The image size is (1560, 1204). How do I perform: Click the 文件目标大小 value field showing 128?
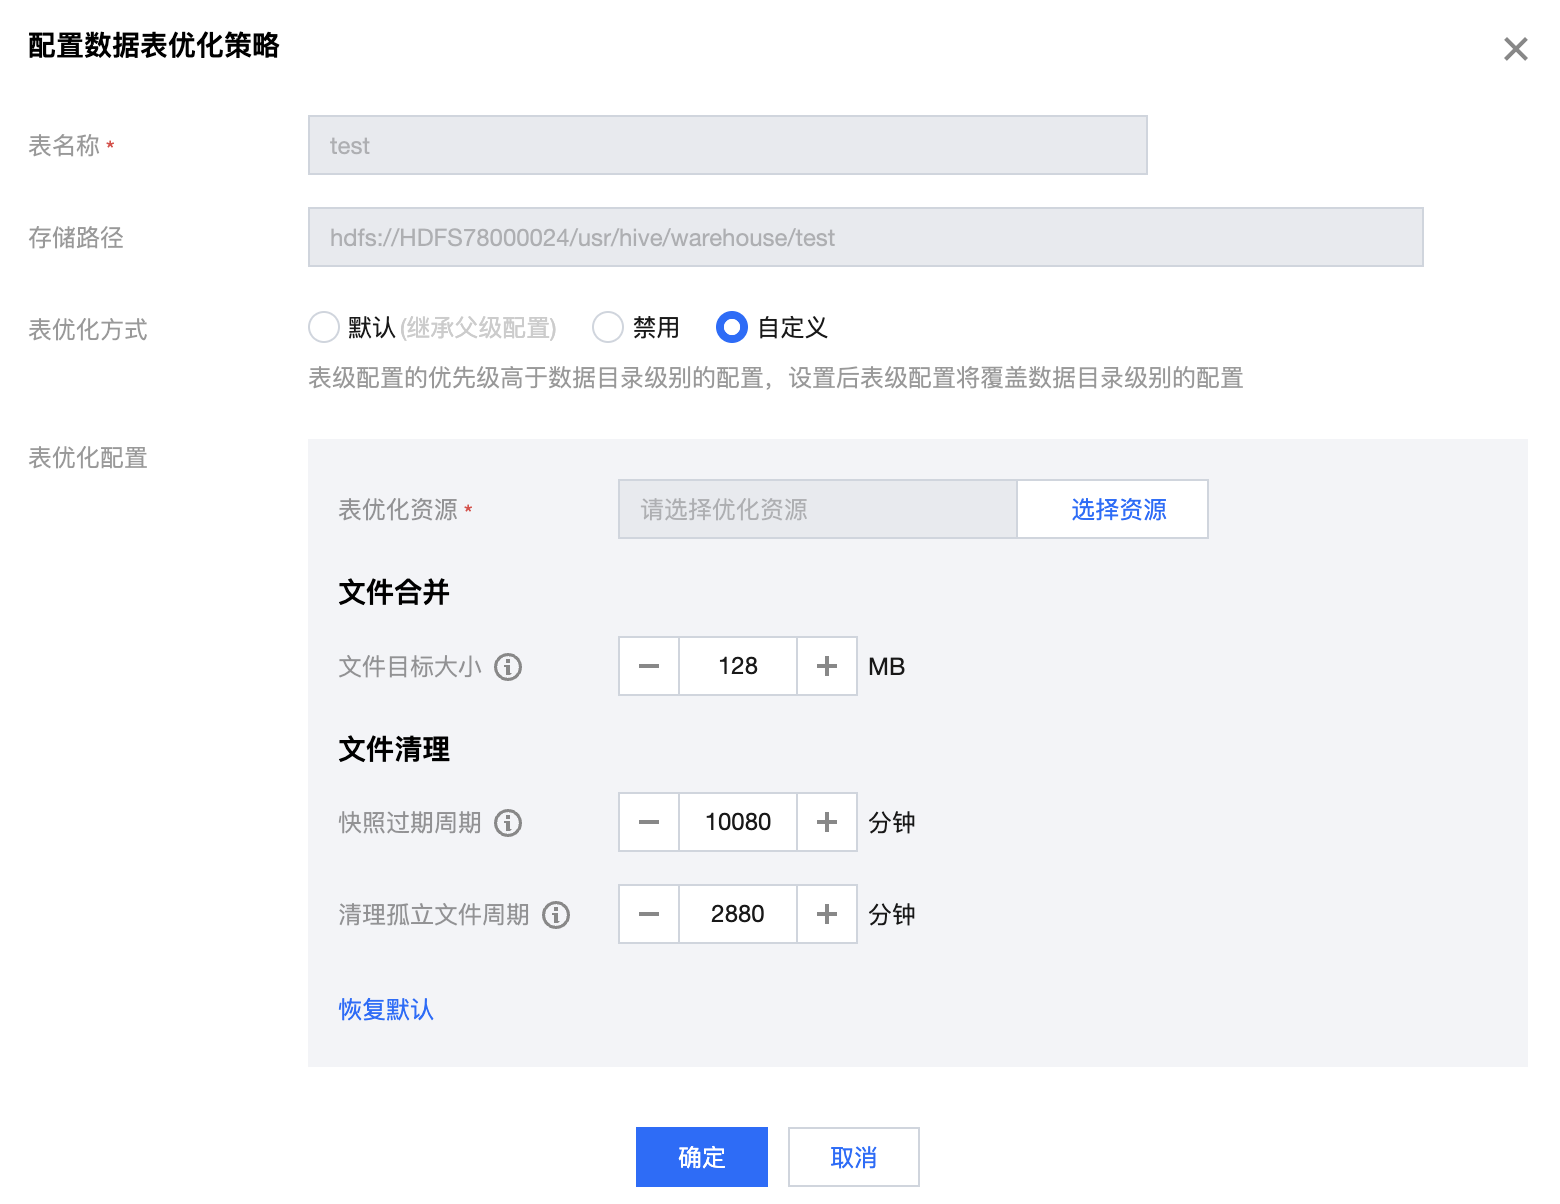pos(738,666)
